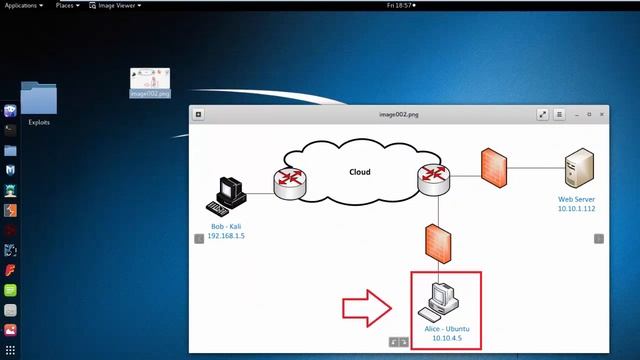The image size is (640, 360).
Task: Select the Exploits folder on desktop
Action: click(39, 103)
